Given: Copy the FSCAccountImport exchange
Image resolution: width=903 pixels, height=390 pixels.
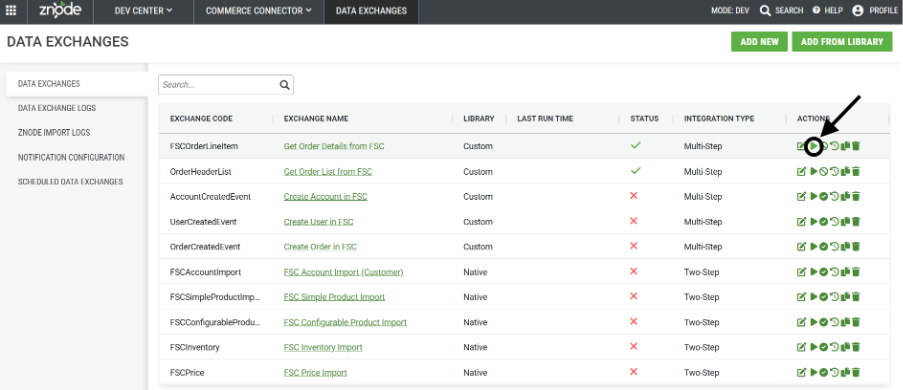Looking at the screenshot, I should click(x=845, y=271).
